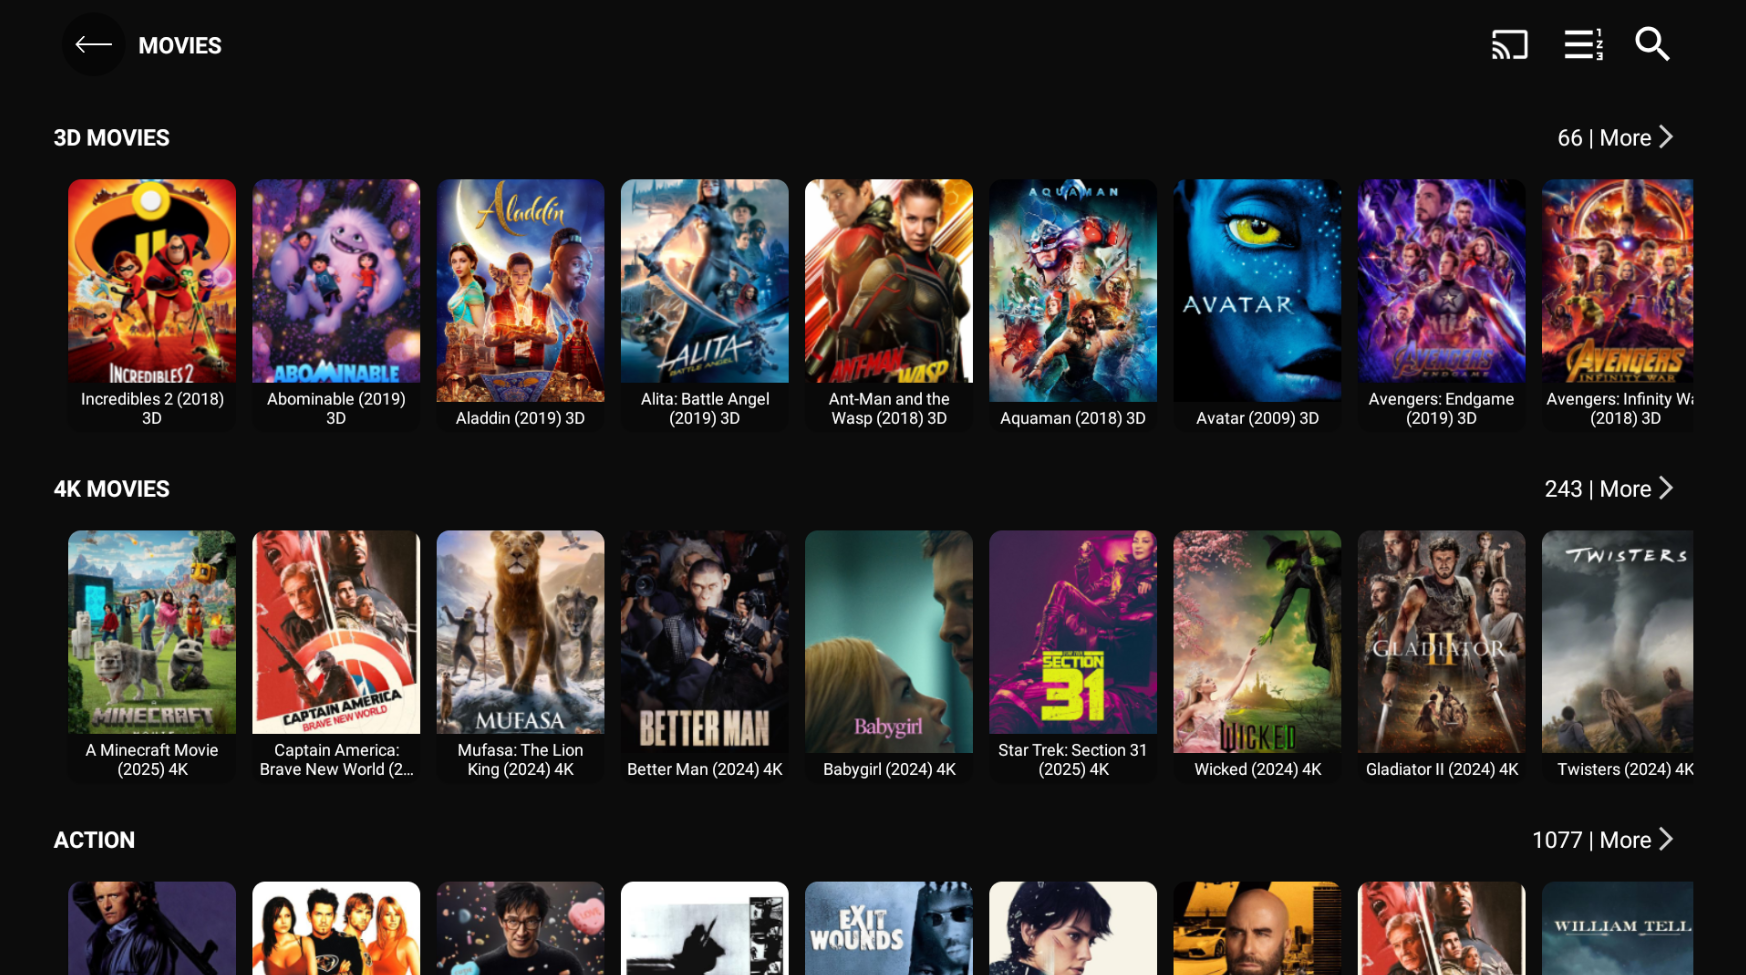Click the ACTION section heading
Screen dimensions: 1746x975
click(x=94, y=840)
